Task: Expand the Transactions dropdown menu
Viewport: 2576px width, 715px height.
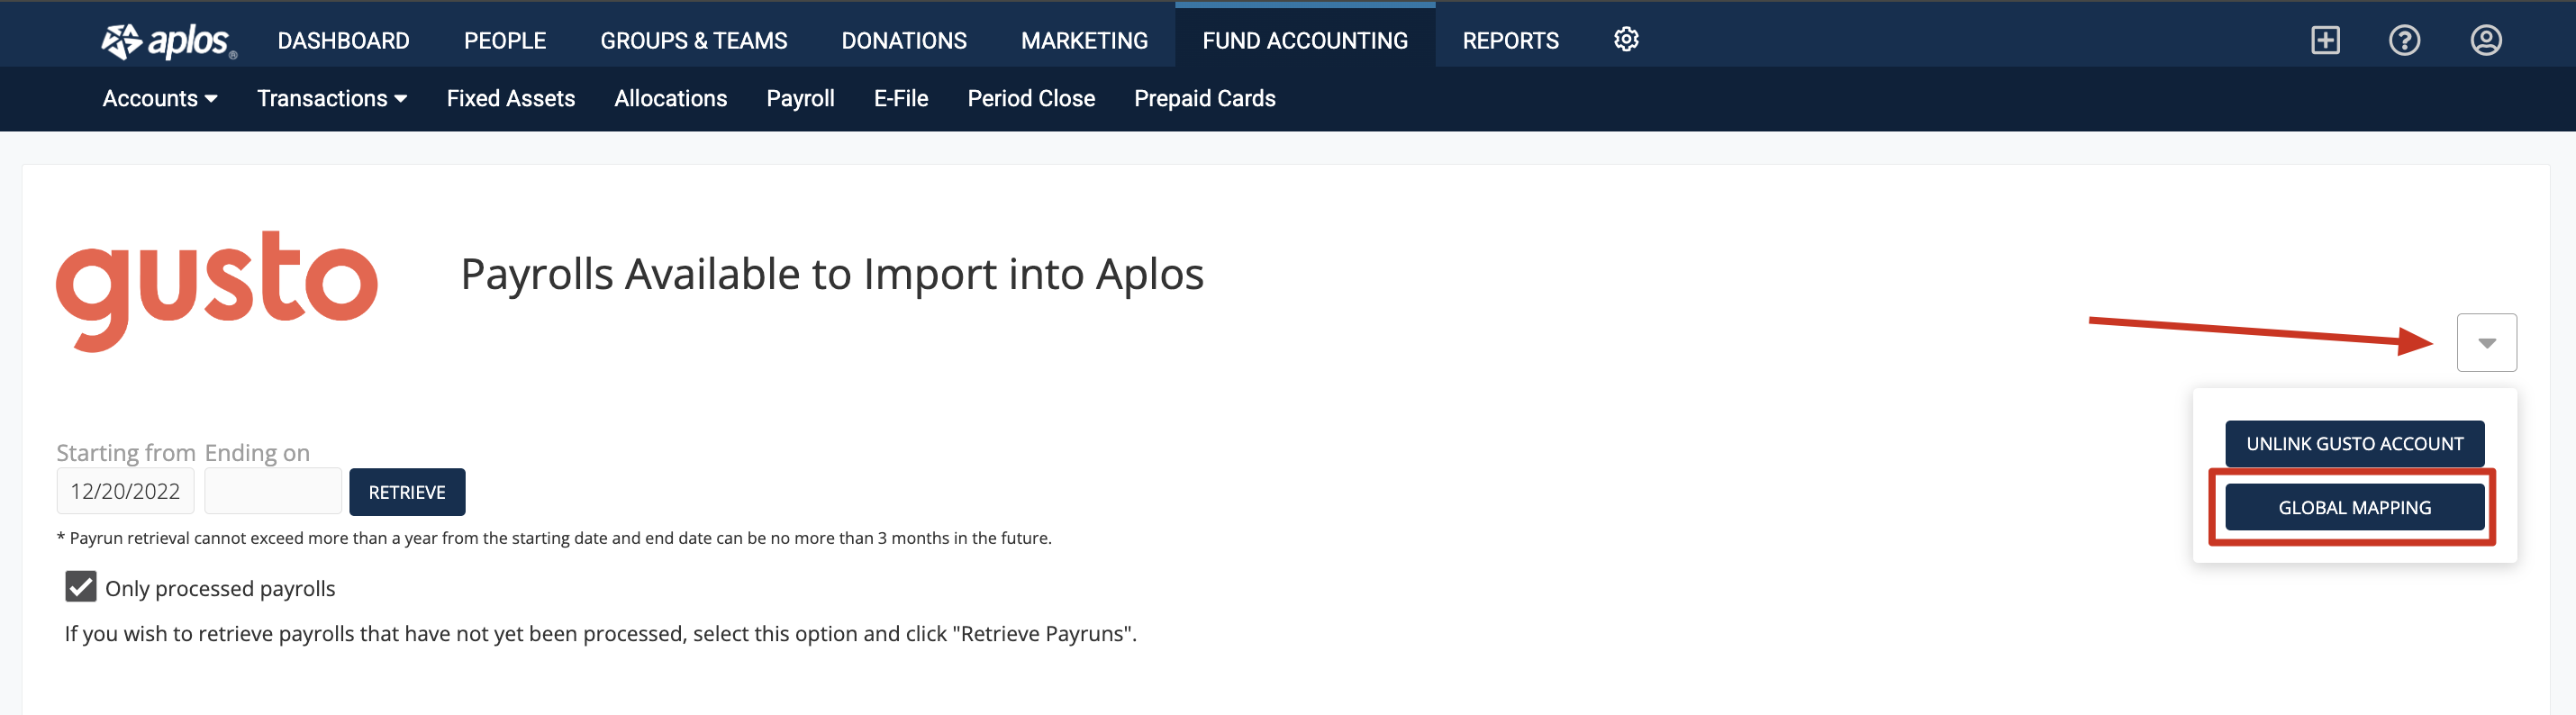Action: [332, 98]
